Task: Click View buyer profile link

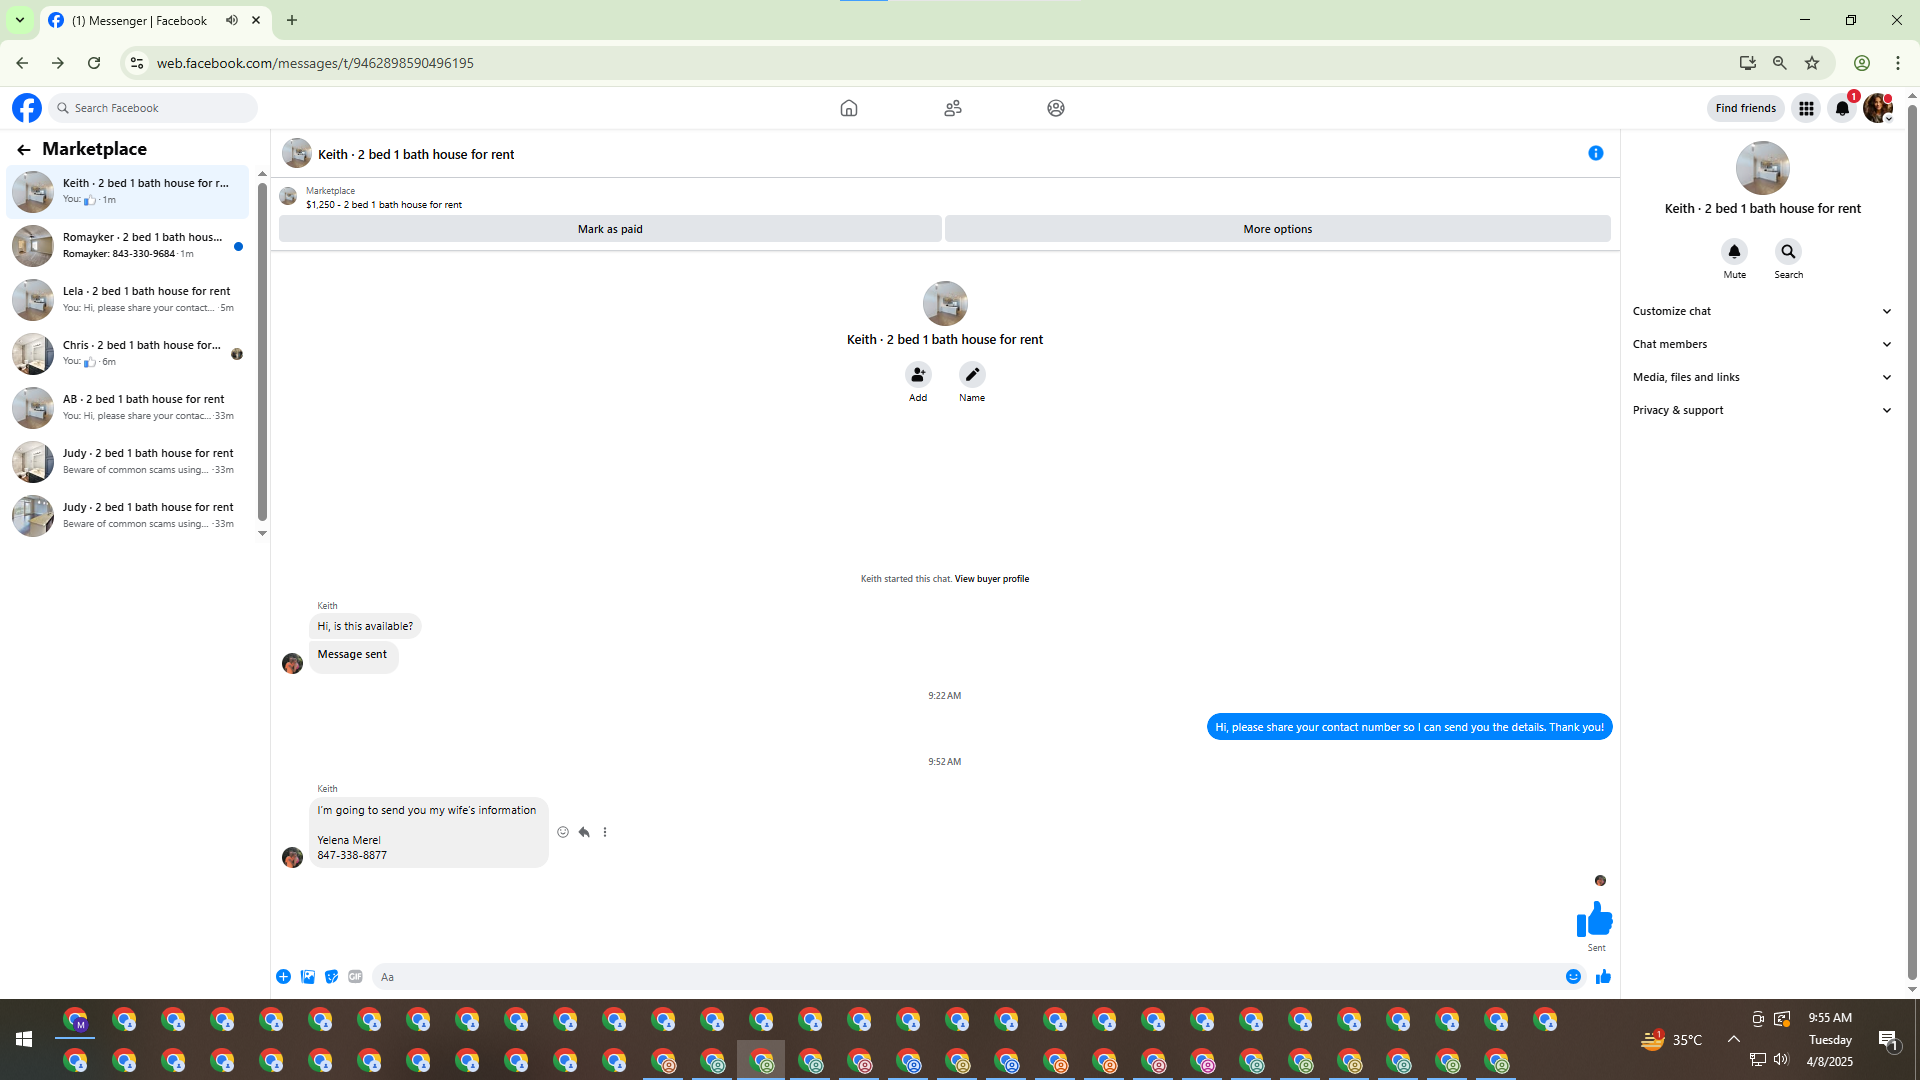Action: tap(991, 579)
